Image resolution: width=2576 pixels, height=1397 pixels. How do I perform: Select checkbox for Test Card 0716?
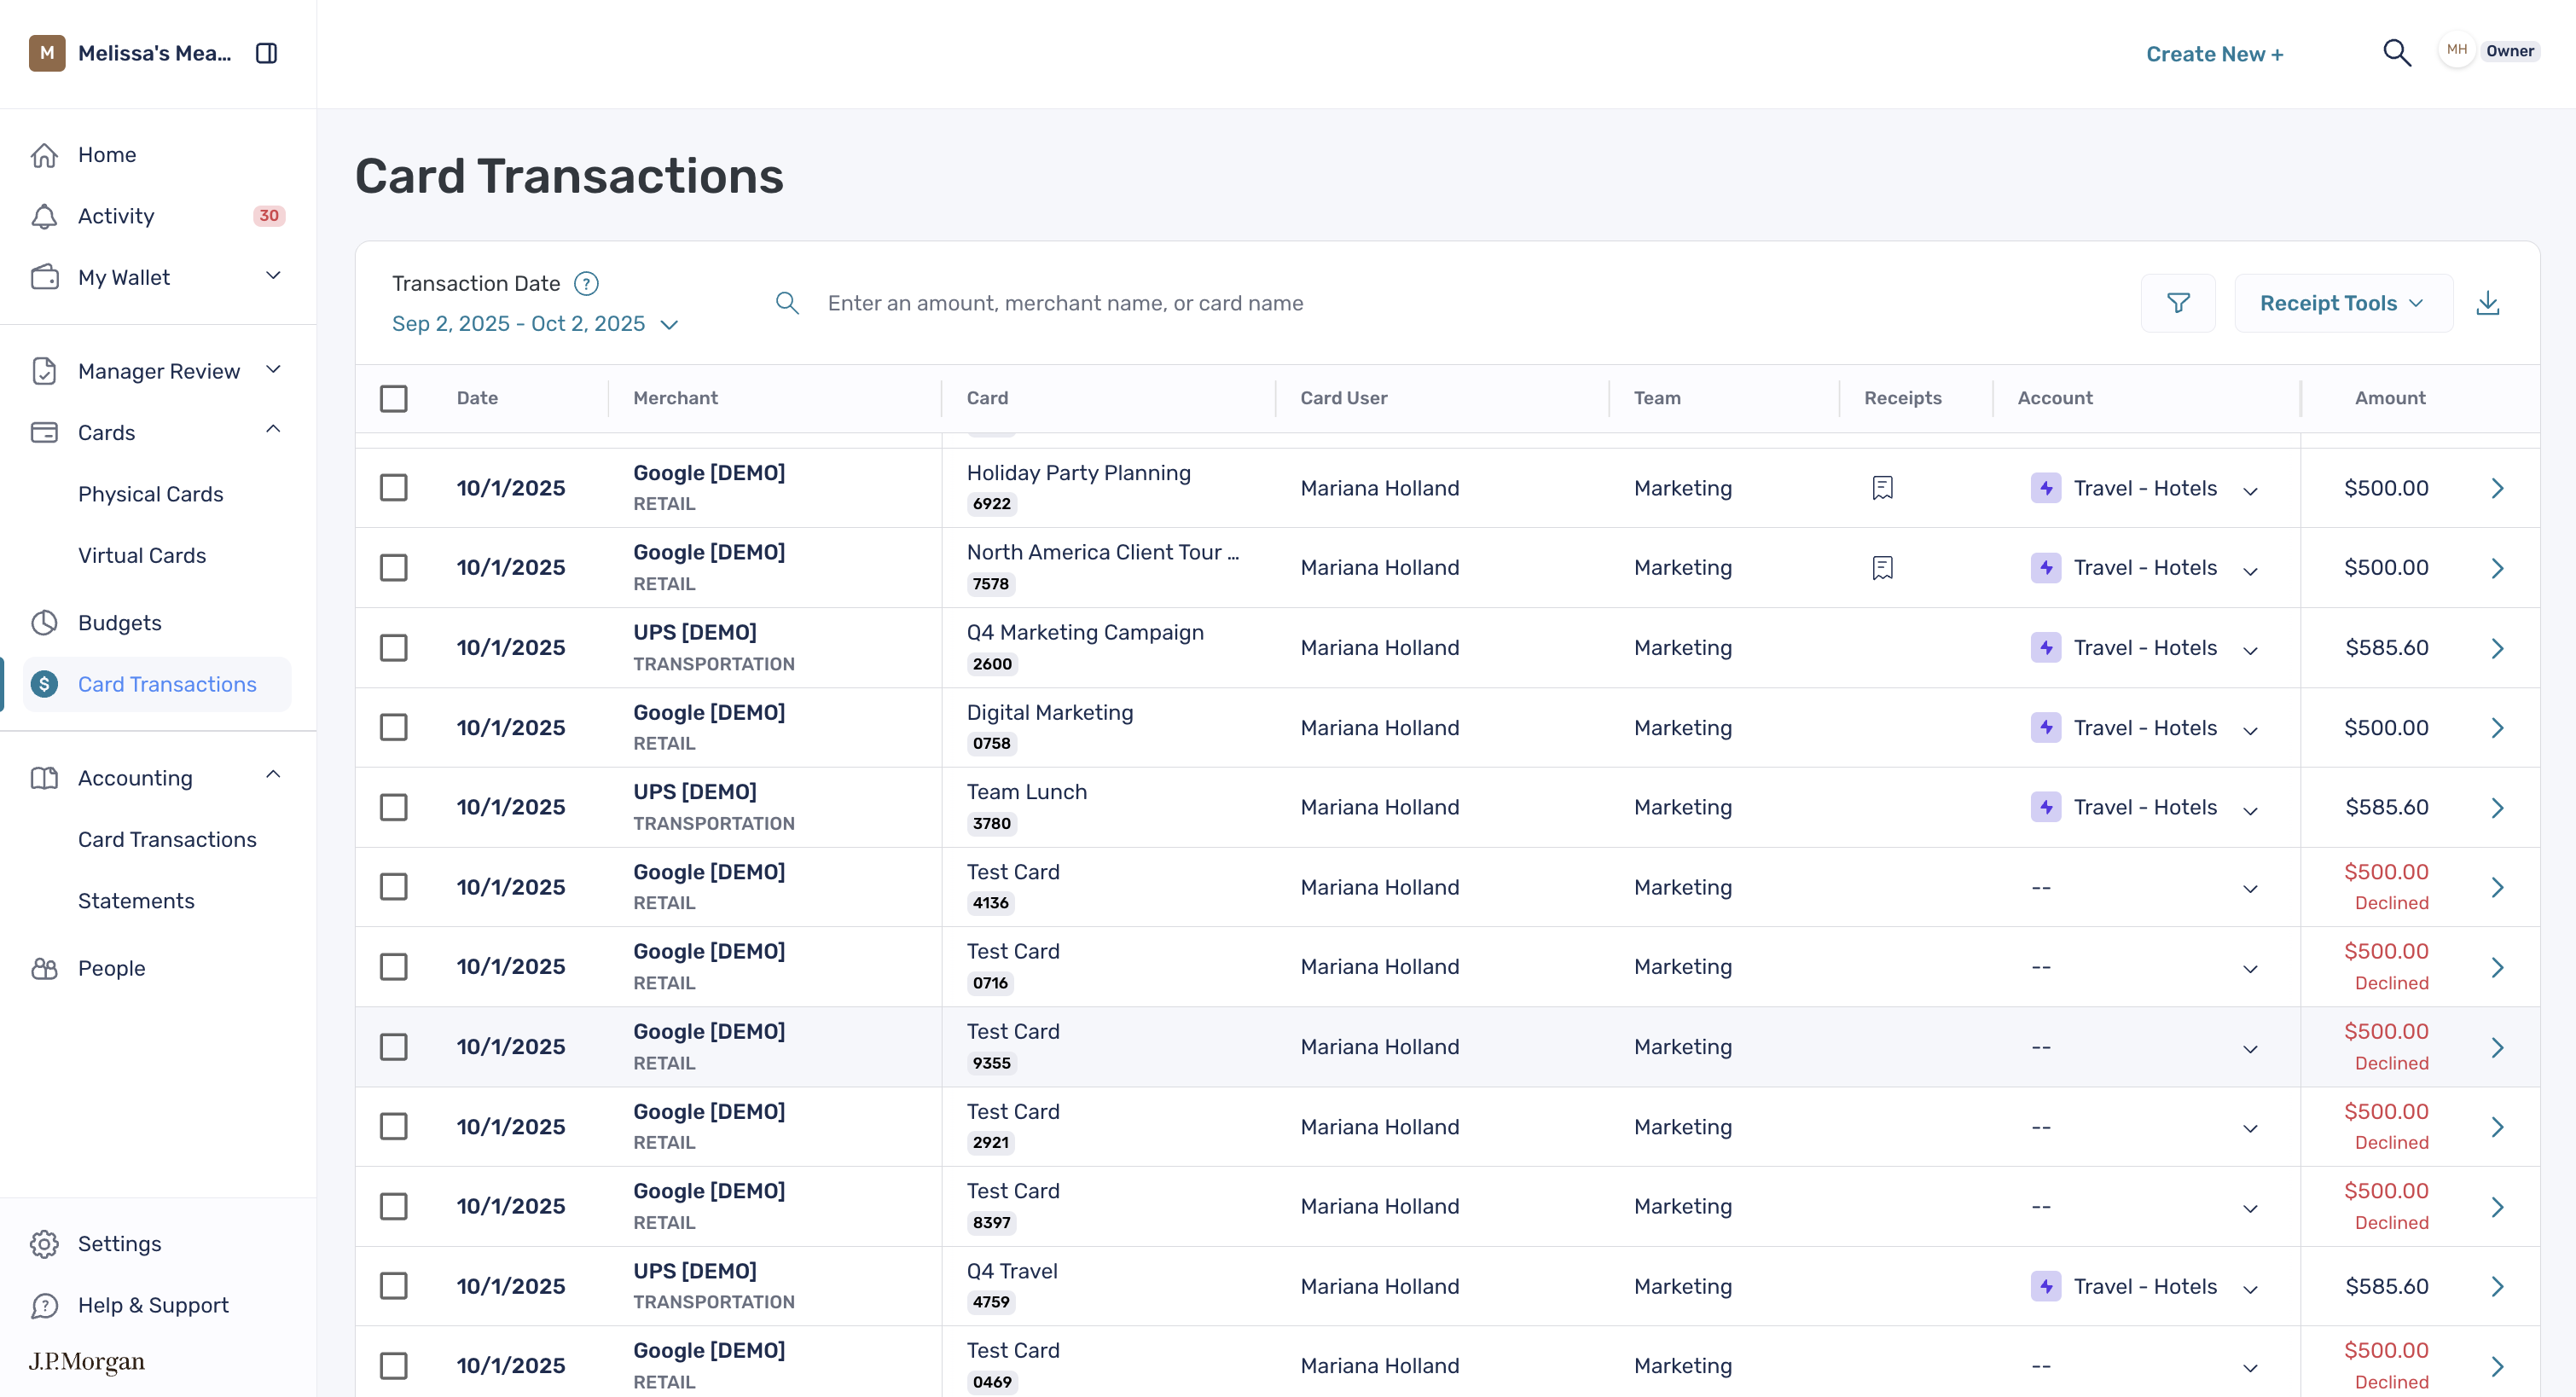[394, 967]
